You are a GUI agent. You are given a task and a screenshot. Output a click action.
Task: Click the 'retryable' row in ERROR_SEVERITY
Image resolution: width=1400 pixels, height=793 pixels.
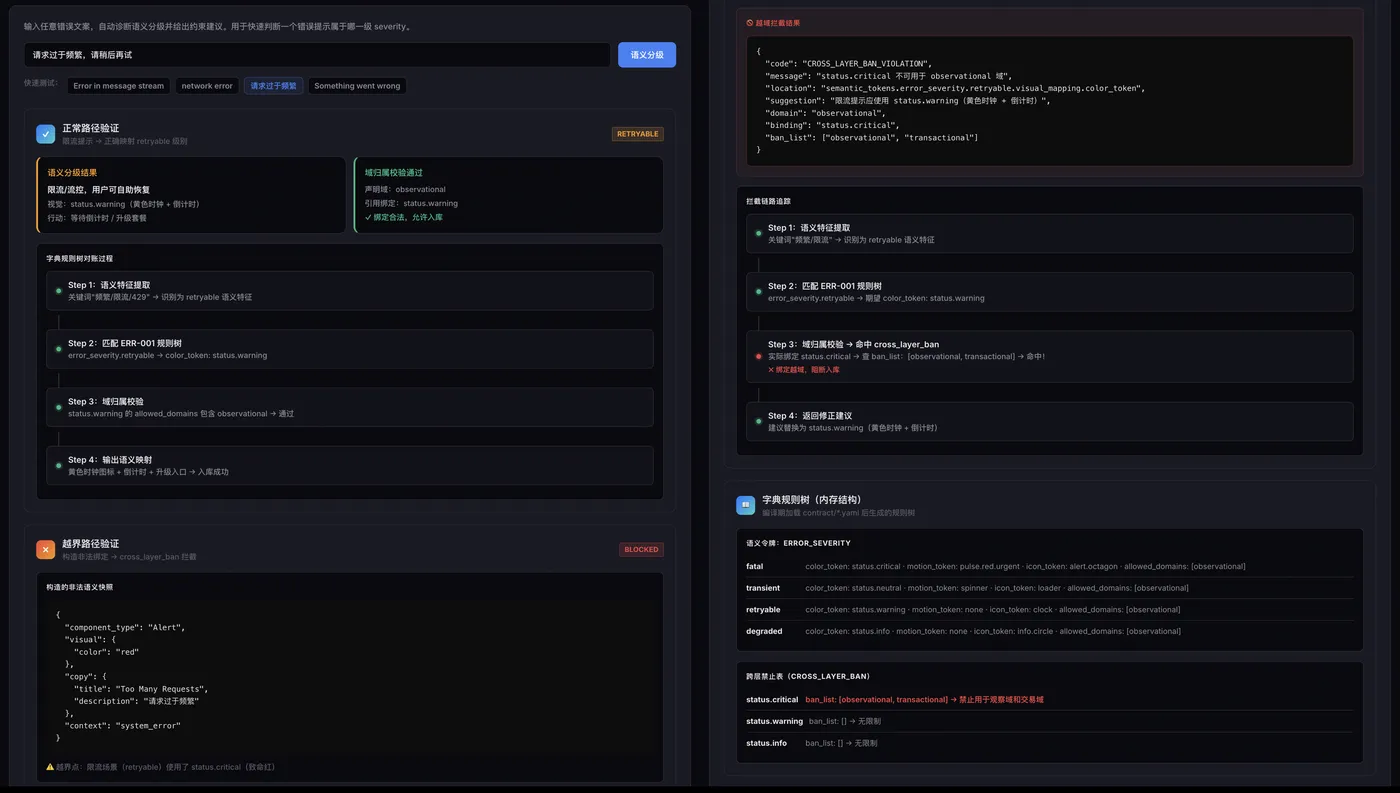coord(1049,609)
